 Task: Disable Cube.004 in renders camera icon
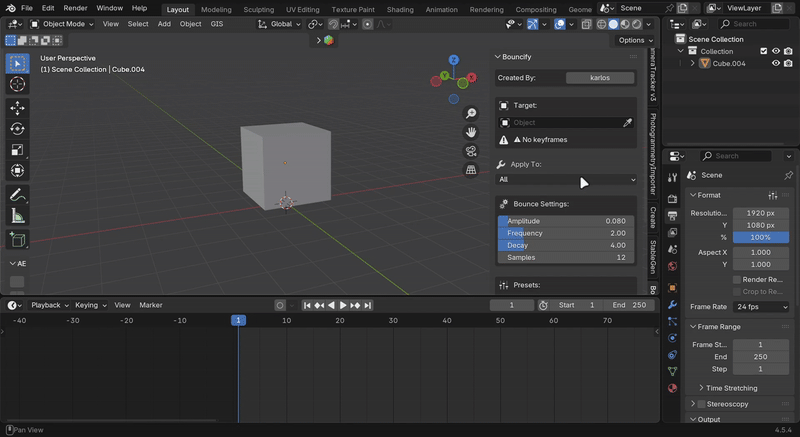(788, 63)
